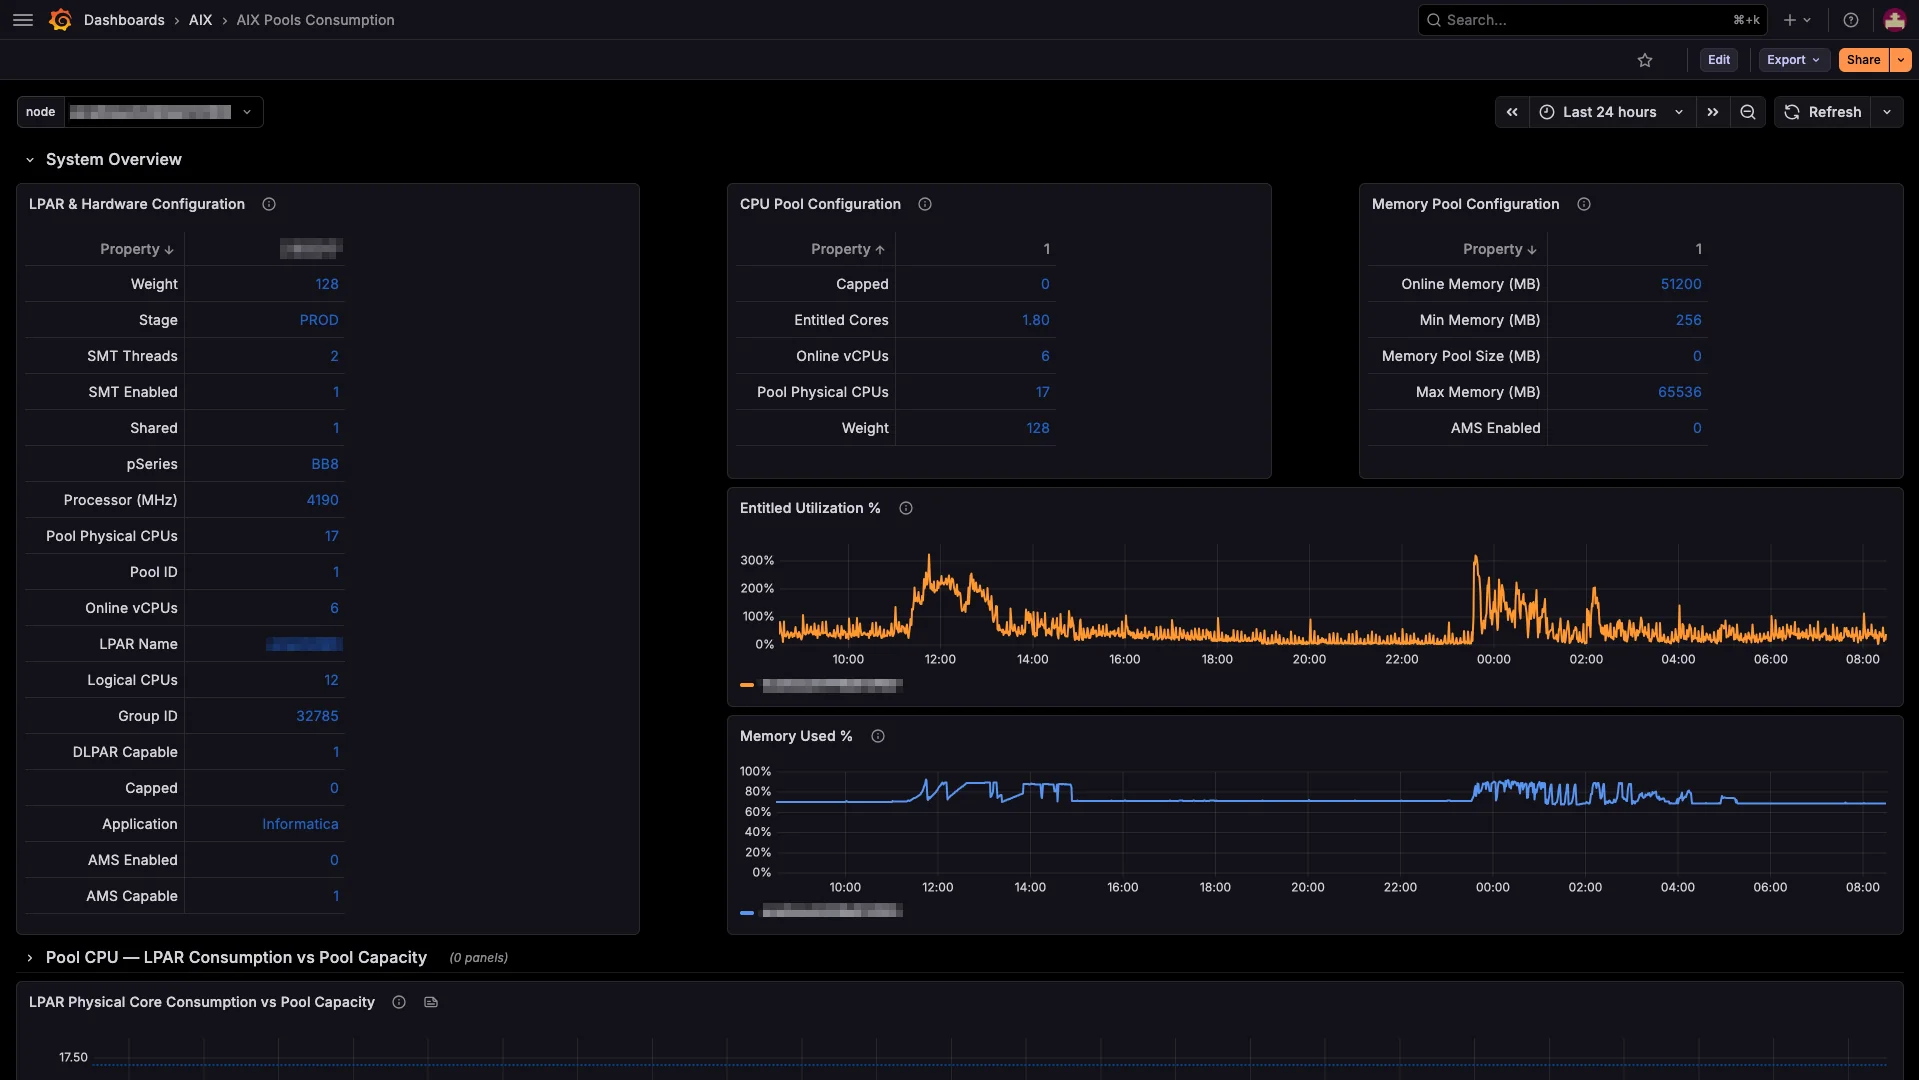Open the main navigation hamburger menu
This screenshot has width=1919, height=1080.
[x=22, y=20]
